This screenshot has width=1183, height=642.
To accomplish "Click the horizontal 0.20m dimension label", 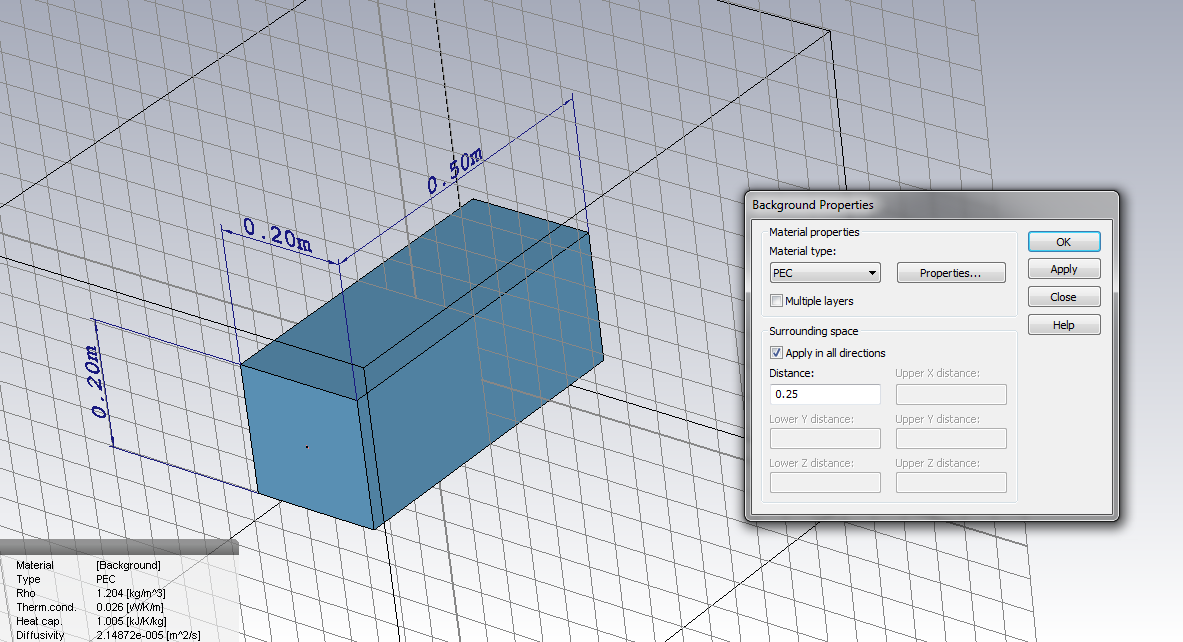I will point(277,235).
